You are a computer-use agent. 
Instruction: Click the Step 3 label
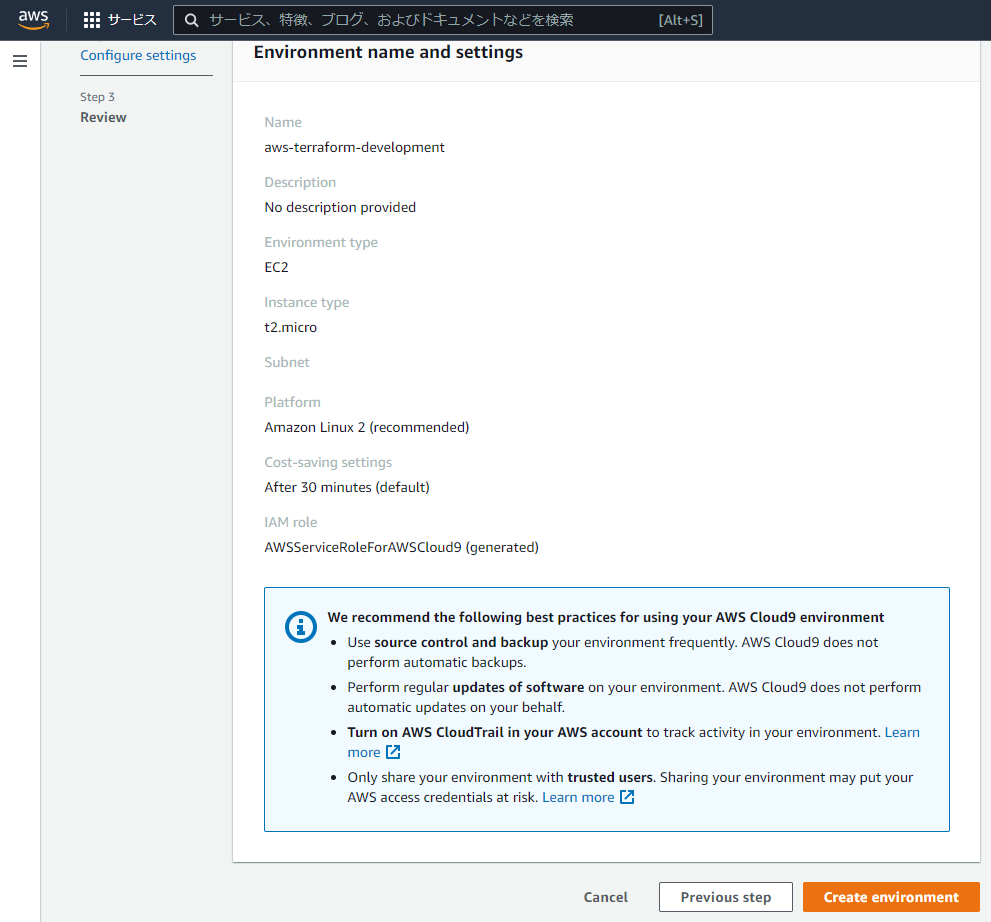tap(97, 97)
